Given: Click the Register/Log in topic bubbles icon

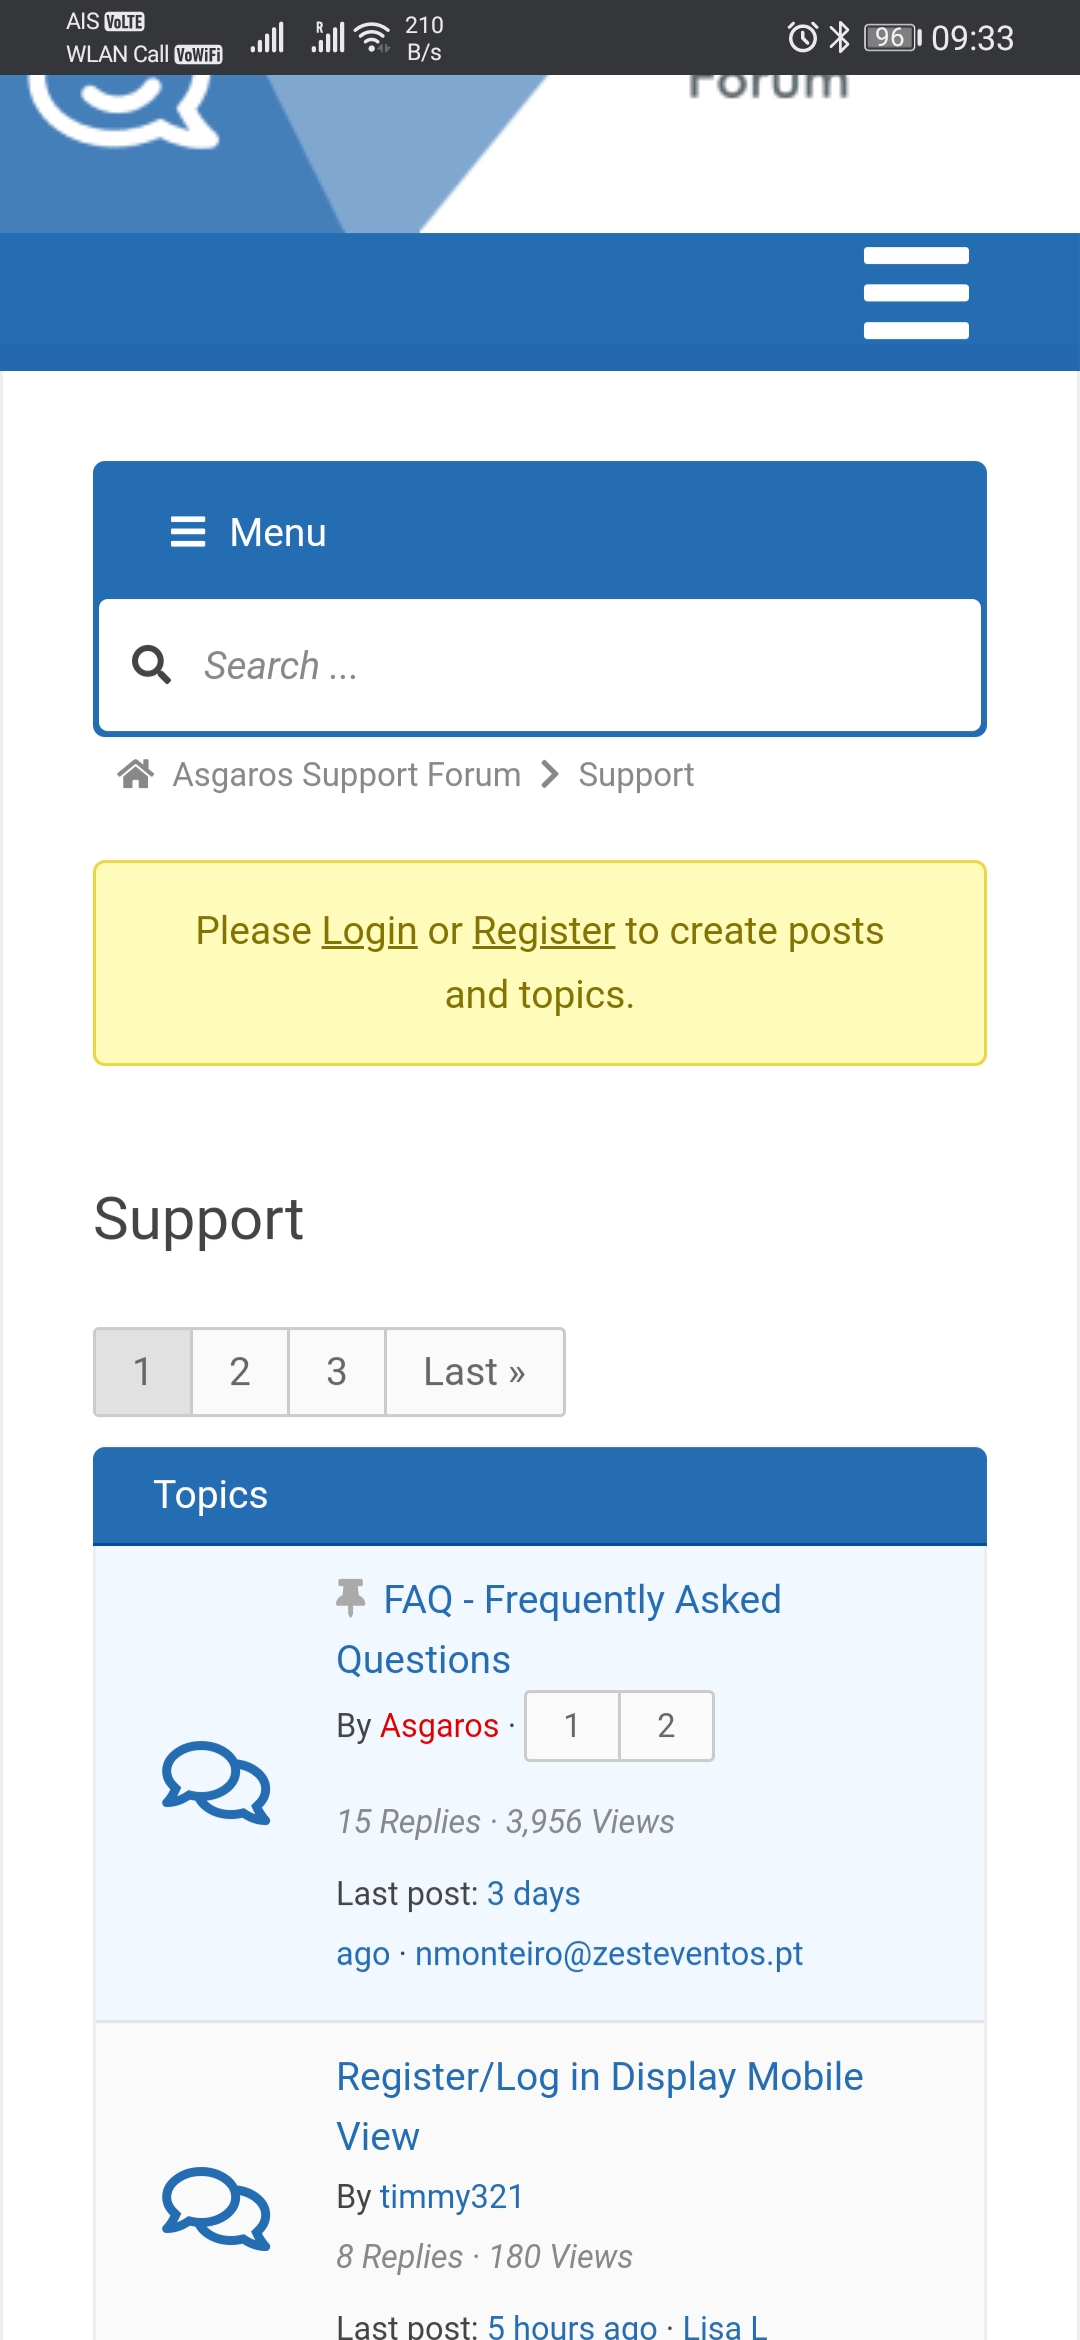Looking at the screenshot, I should [x=216, y=2208].
